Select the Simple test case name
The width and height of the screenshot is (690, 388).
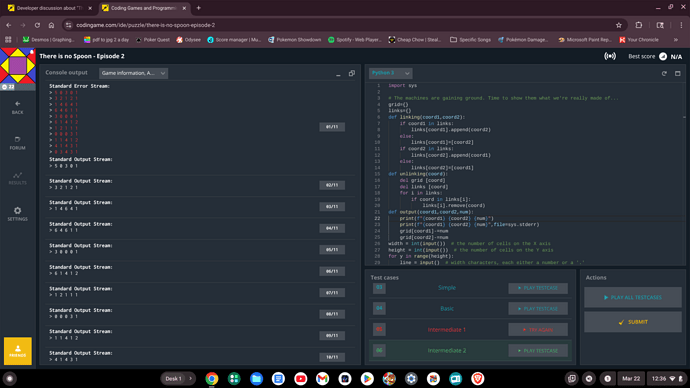pyautogui.click(x=447, y=288)
